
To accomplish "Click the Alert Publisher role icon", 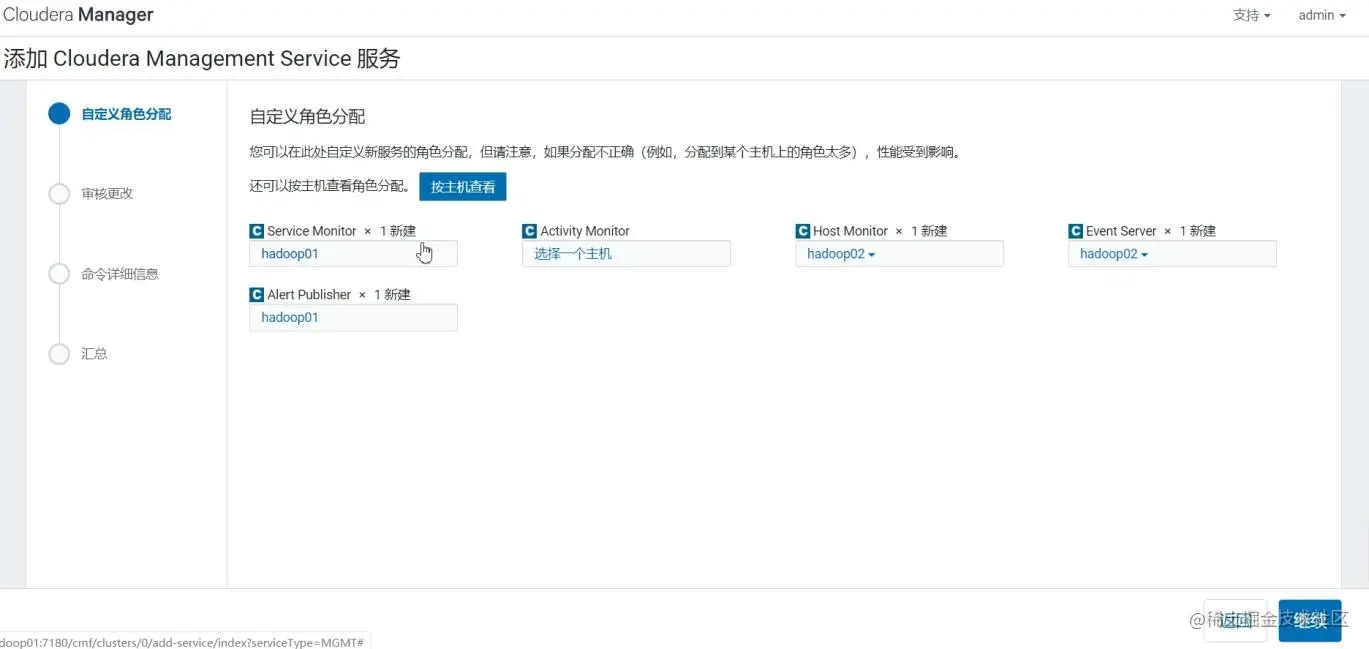I will (x=256, y=295).
